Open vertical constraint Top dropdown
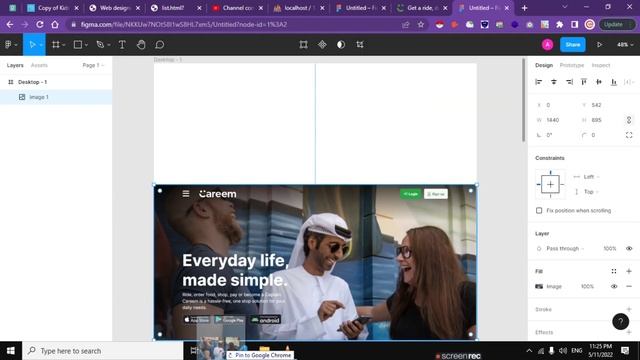Viewport: 640px width, 360px height. [591, 192]
